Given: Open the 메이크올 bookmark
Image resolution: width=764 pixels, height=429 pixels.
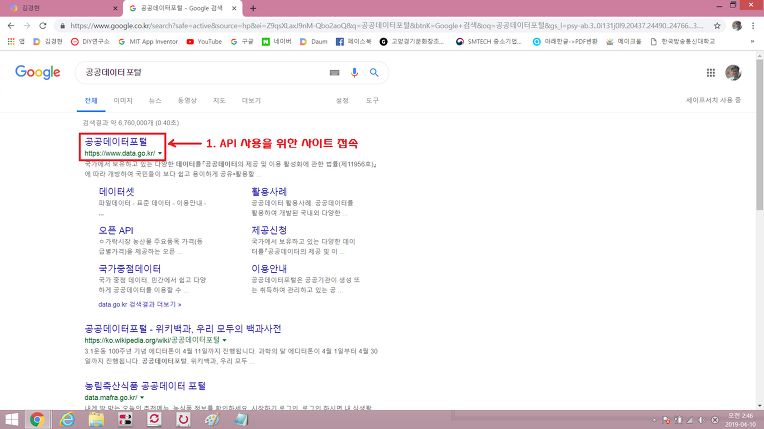Looking at the screenshot, I should click(x=623, y=42).
